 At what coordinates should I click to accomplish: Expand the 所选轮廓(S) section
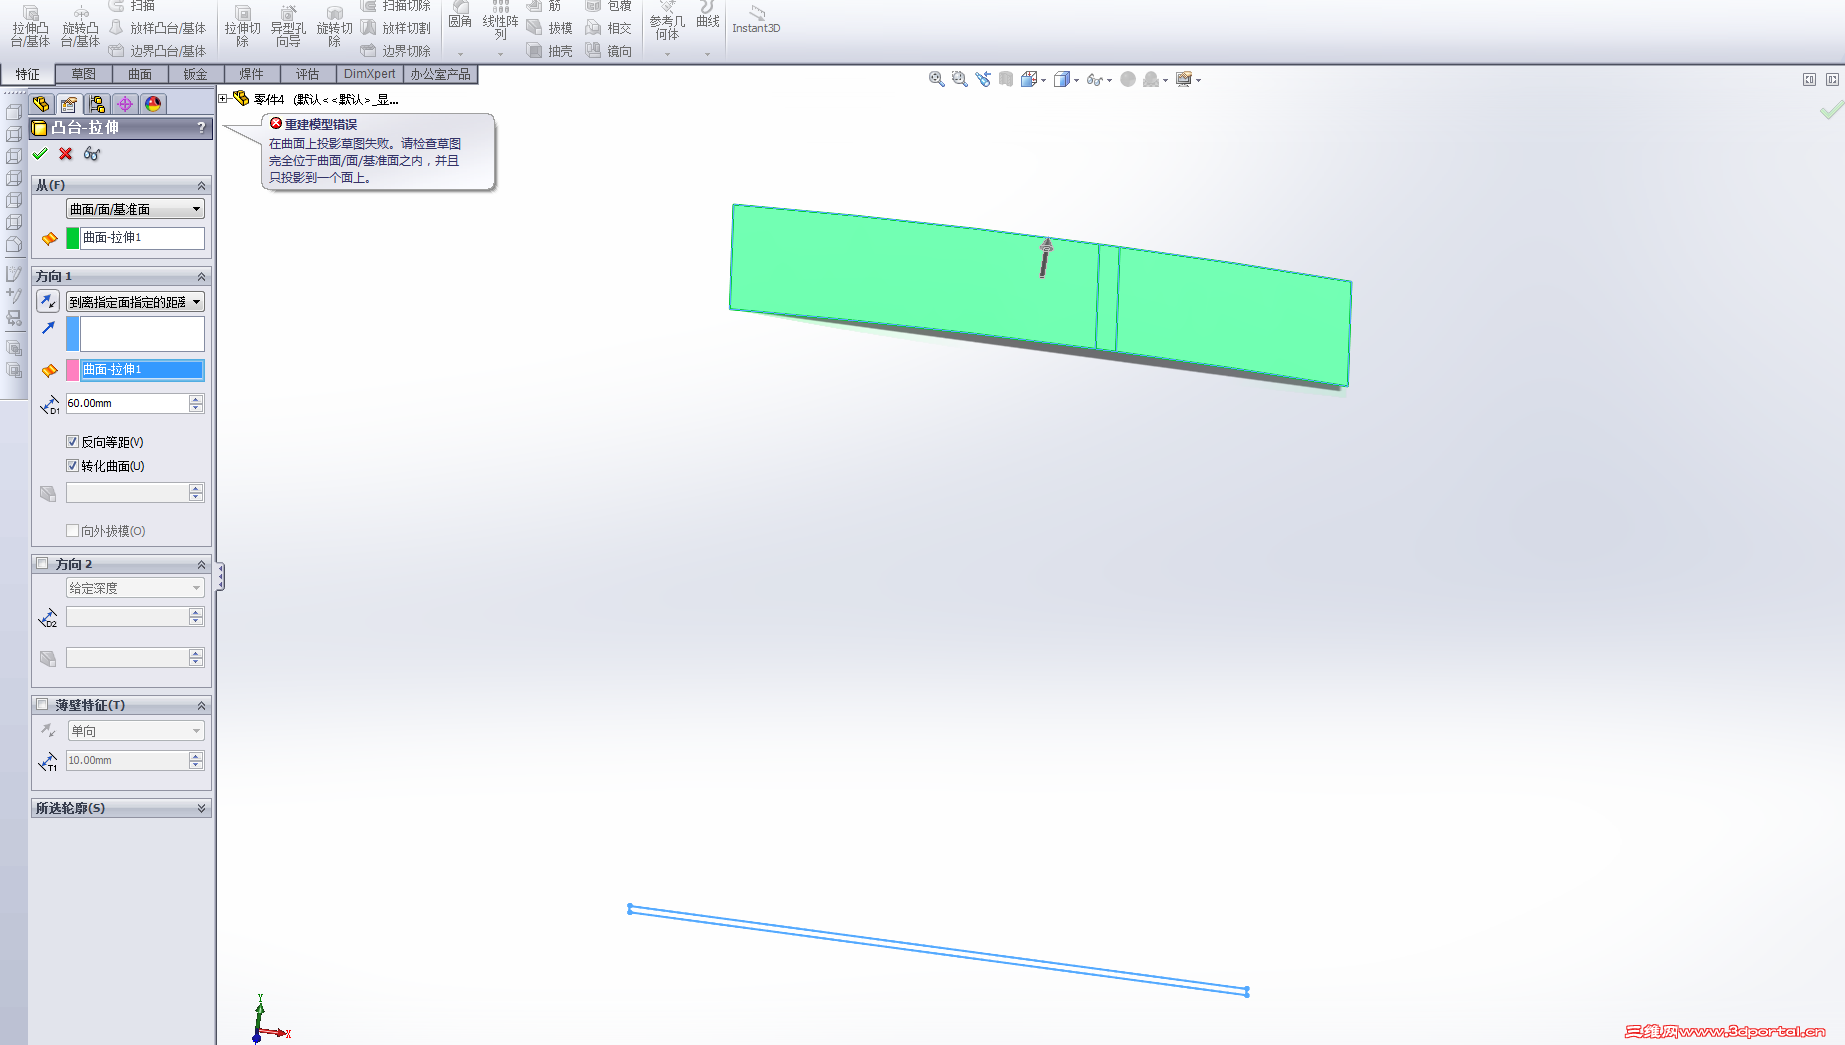click(x=201, y=808)
